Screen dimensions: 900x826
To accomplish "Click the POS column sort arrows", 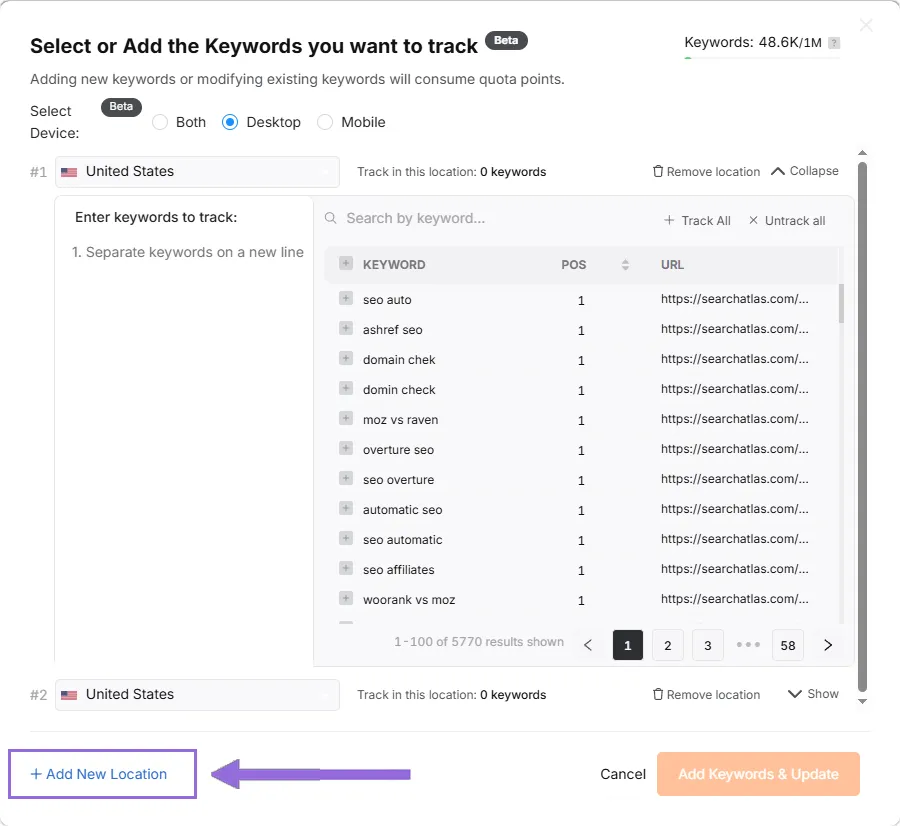I will [625, 265].
